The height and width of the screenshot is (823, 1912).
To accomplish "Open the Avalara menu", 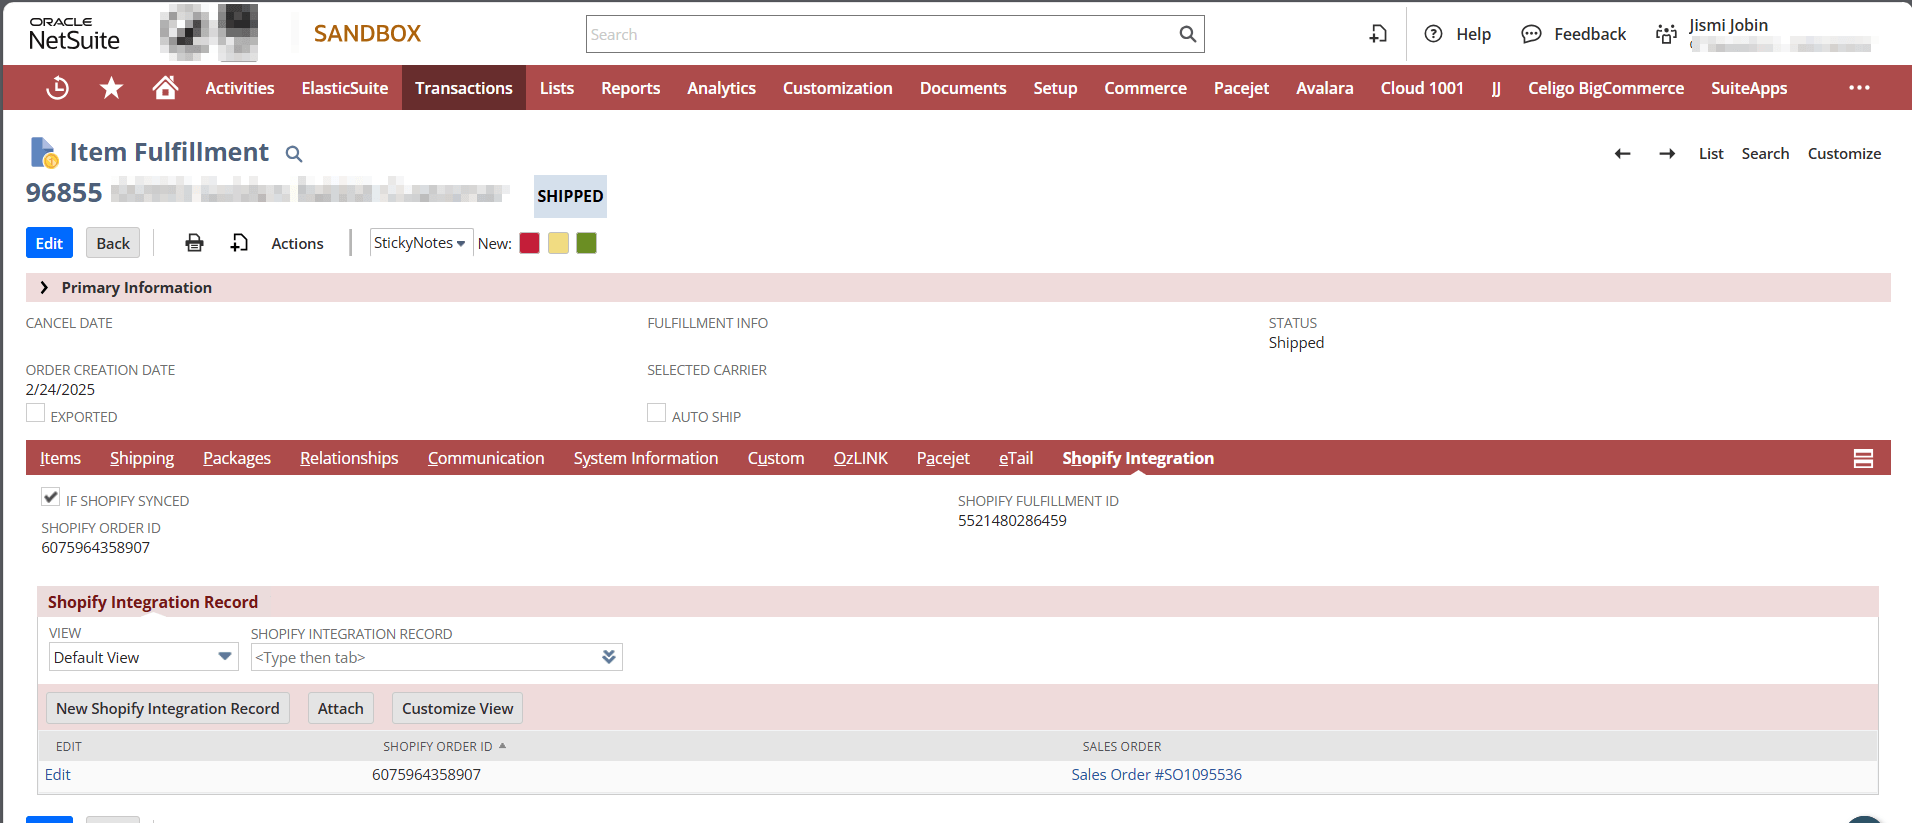I will pyautogui.click(x=1324, y=88).
